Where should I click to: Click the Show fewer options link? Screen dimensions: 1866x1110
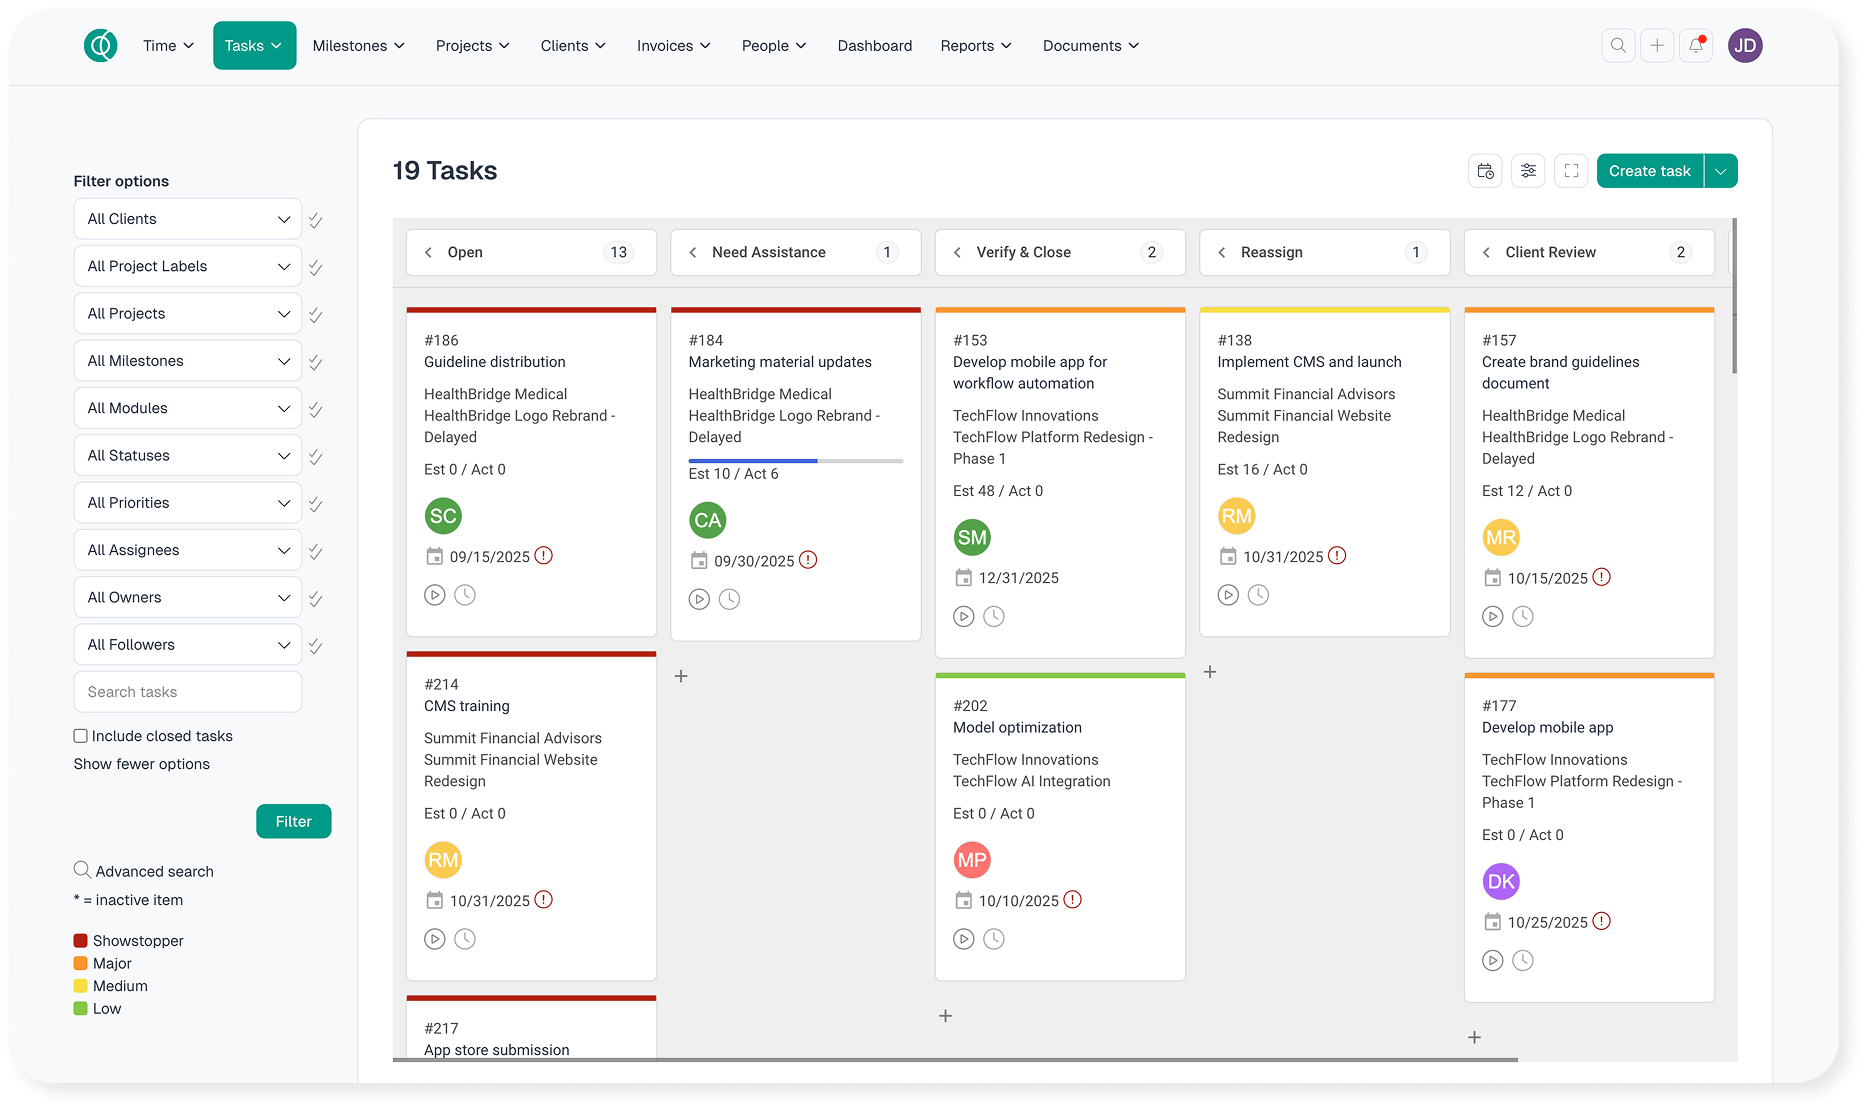point(142,764)
